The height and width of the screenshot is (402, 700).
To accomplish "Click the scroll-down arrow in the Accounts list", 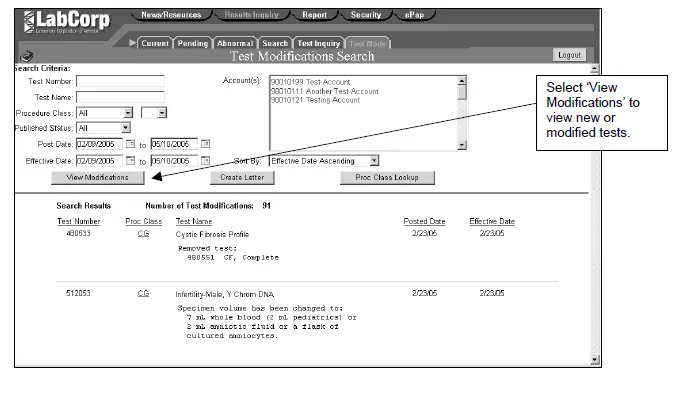I will tap(462, 145).
